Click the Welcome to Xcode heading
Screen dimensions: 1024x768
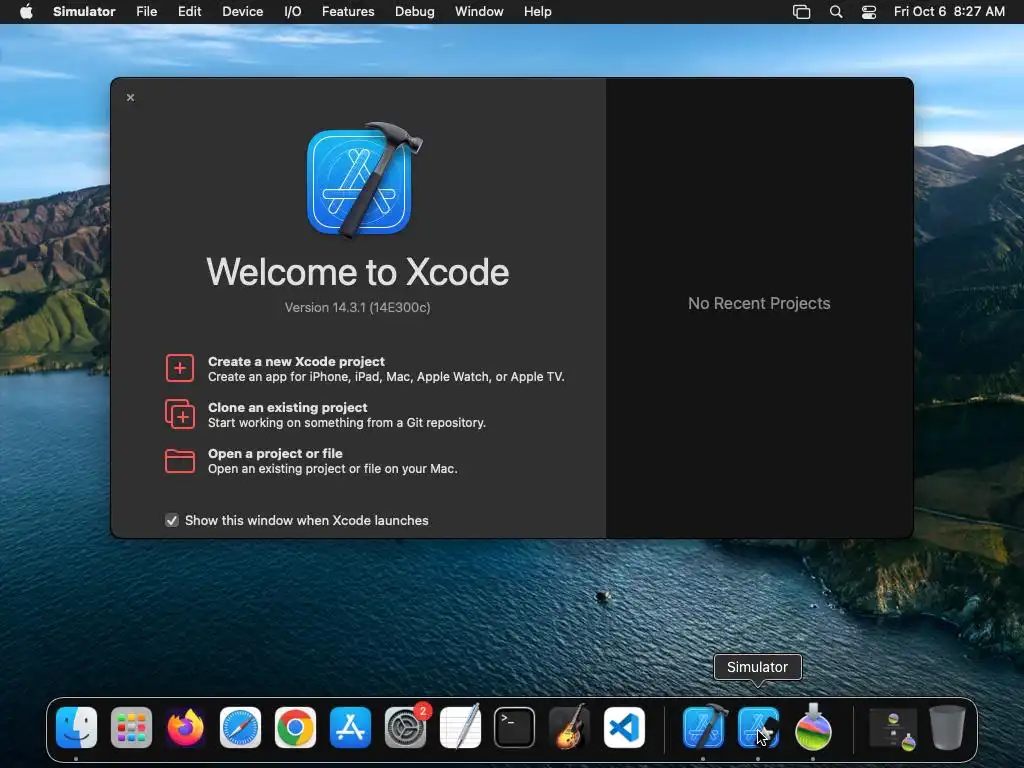point(357,272)
